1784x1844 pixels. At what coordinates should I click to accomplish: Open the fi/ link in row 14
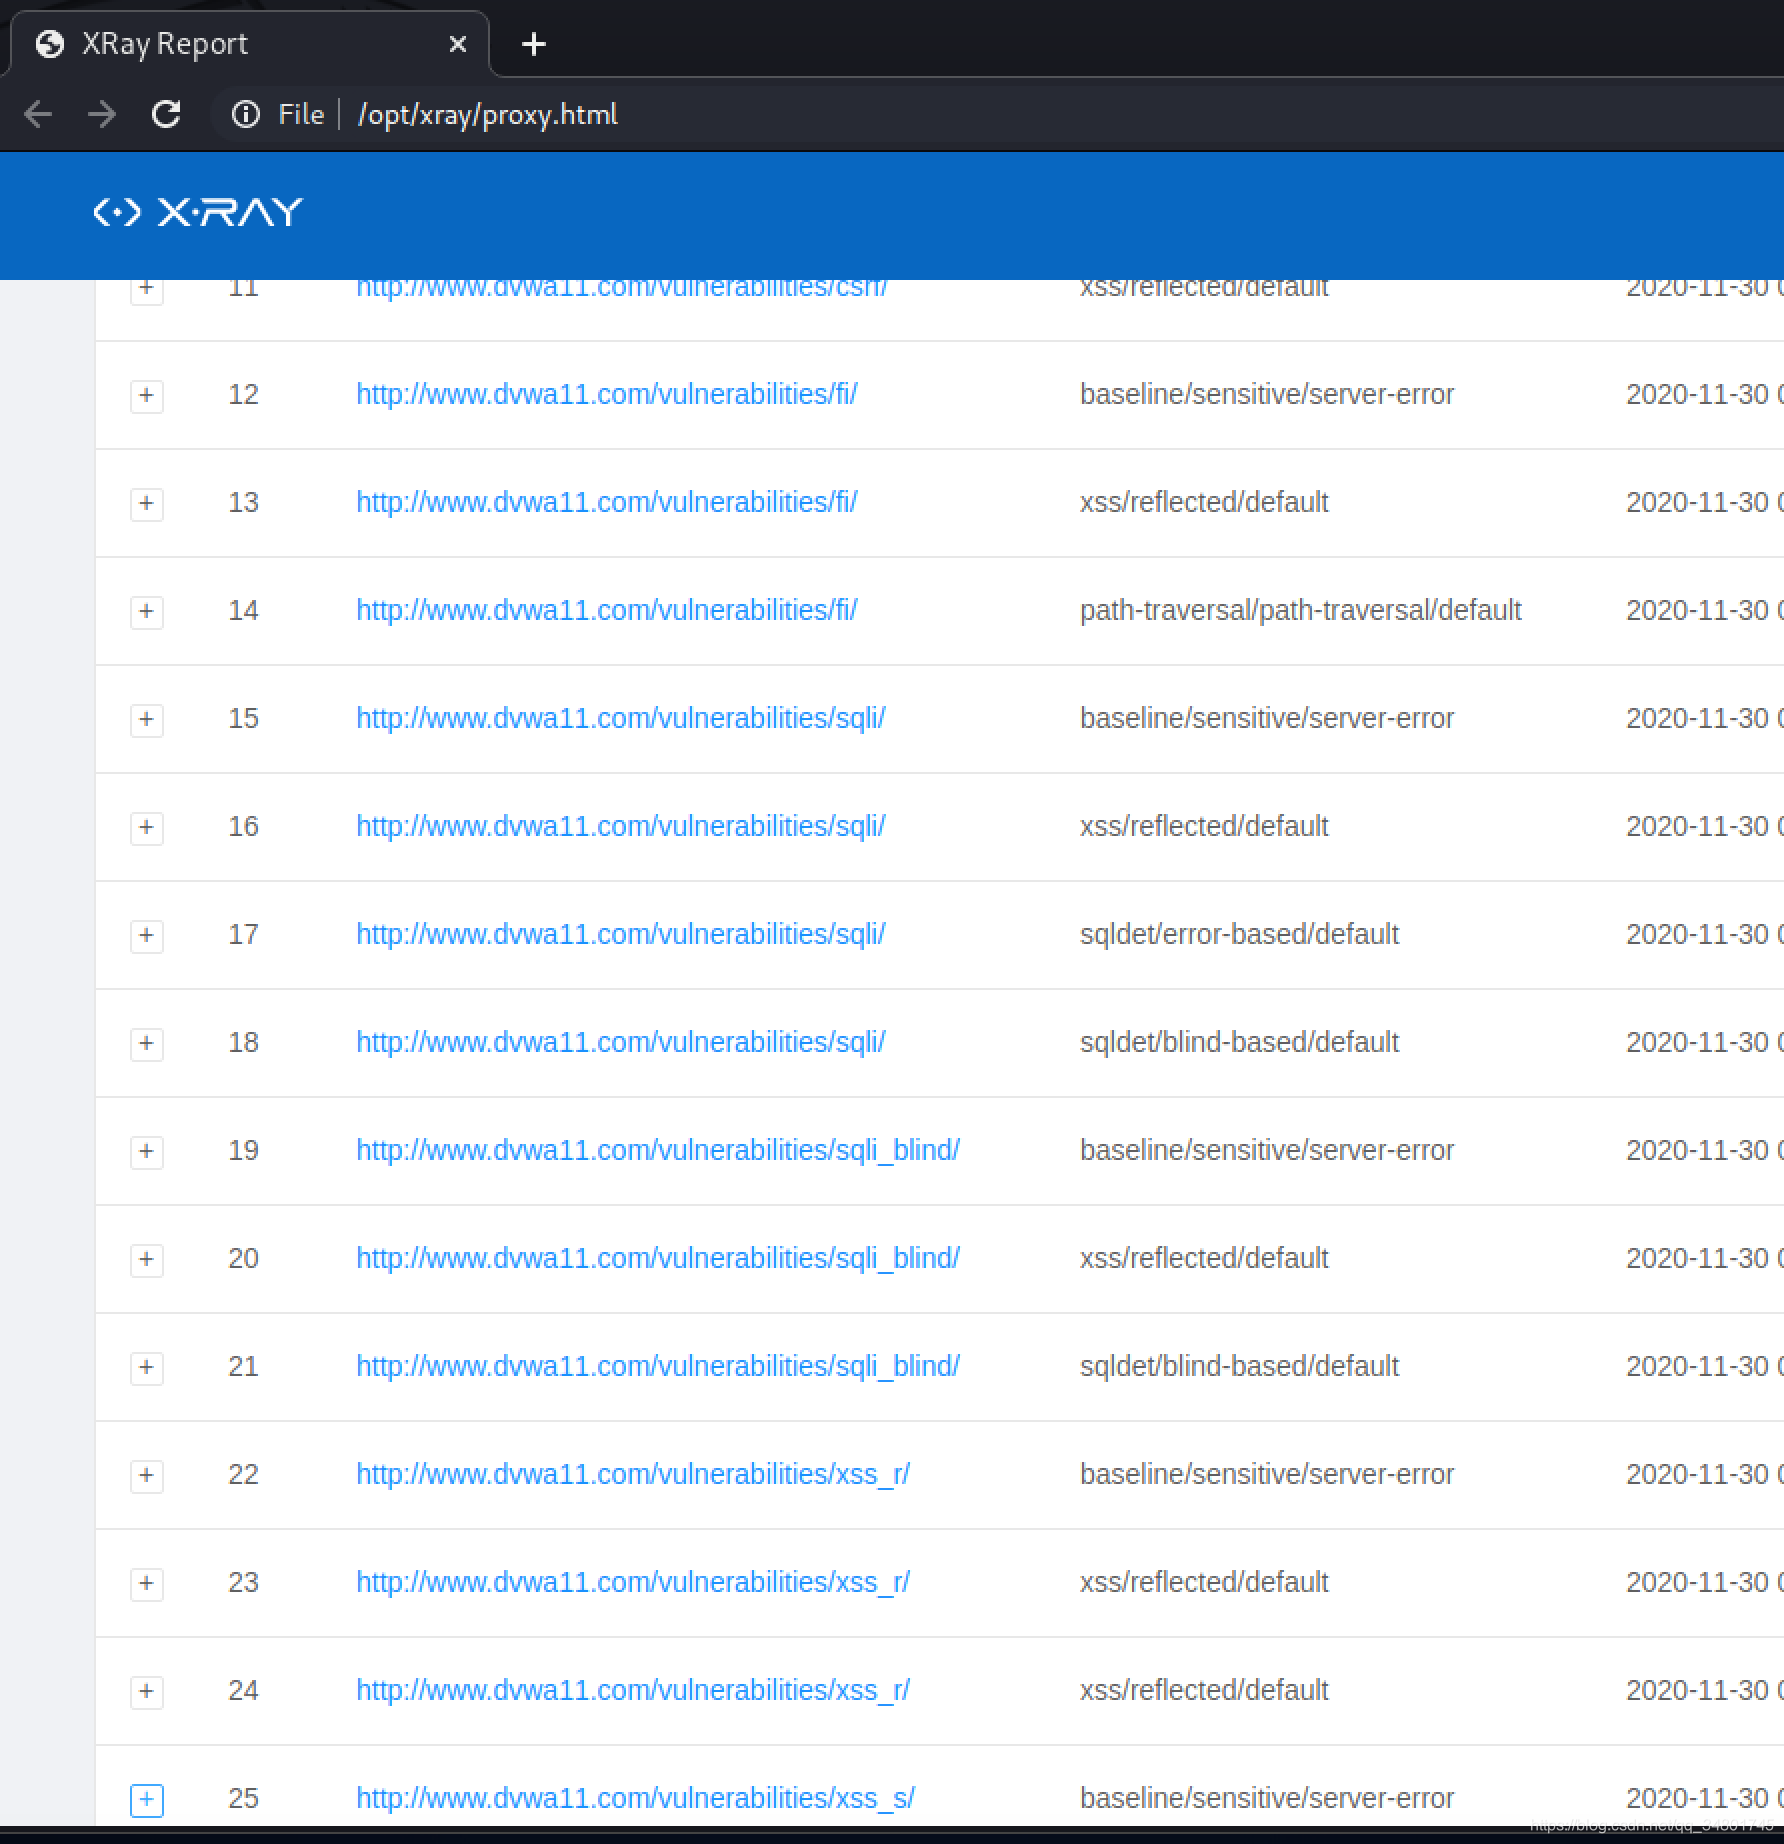(606, 610)
